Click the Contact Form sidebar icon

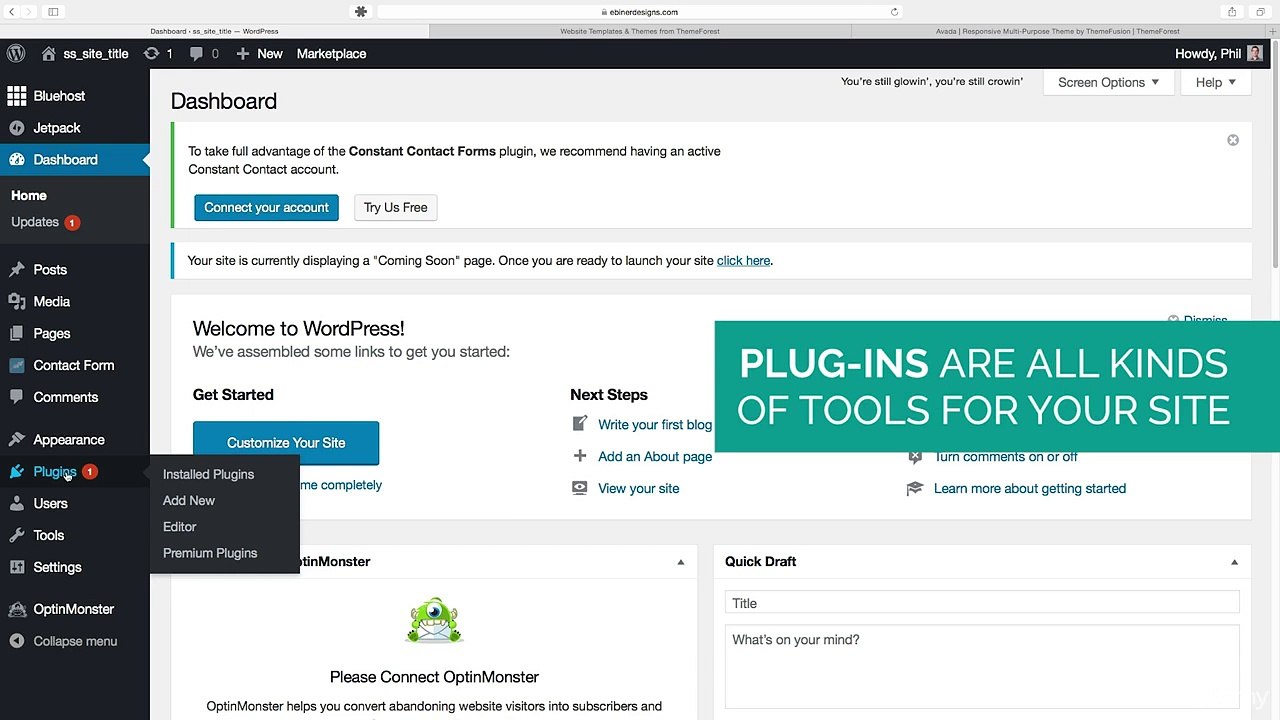[17, 366]
